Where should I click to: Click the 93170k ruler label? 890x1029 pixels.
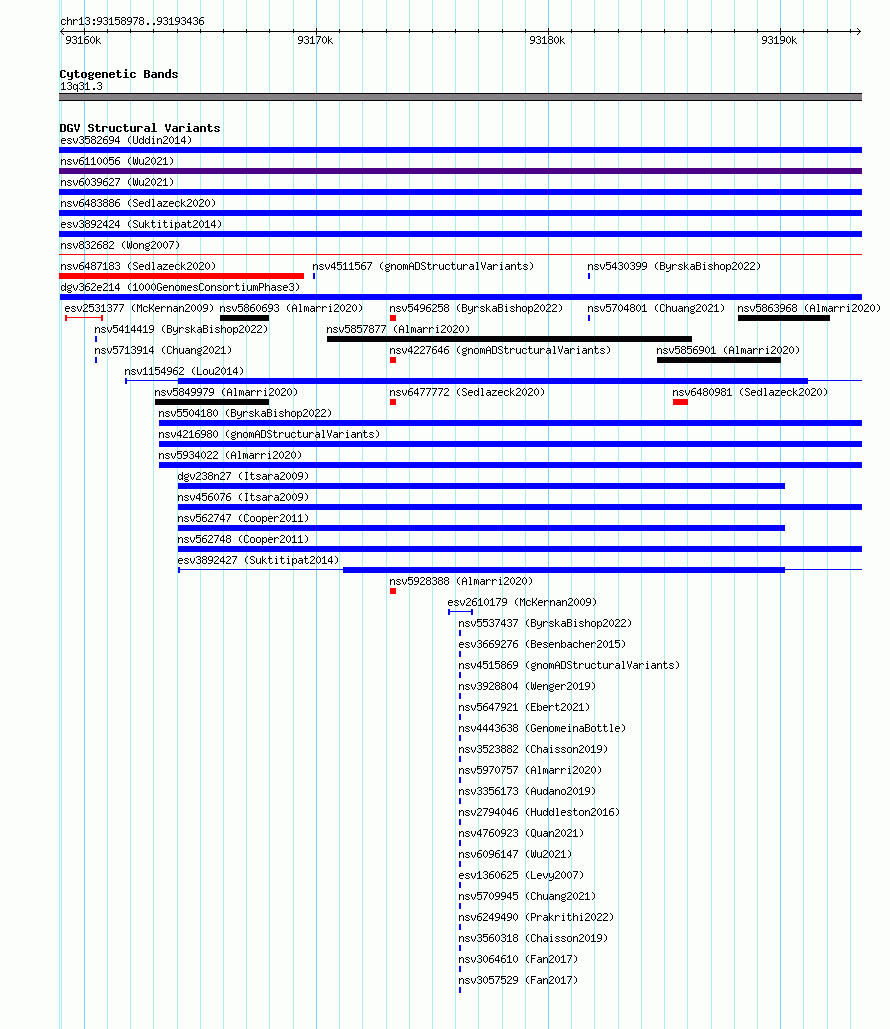[315, 41]
